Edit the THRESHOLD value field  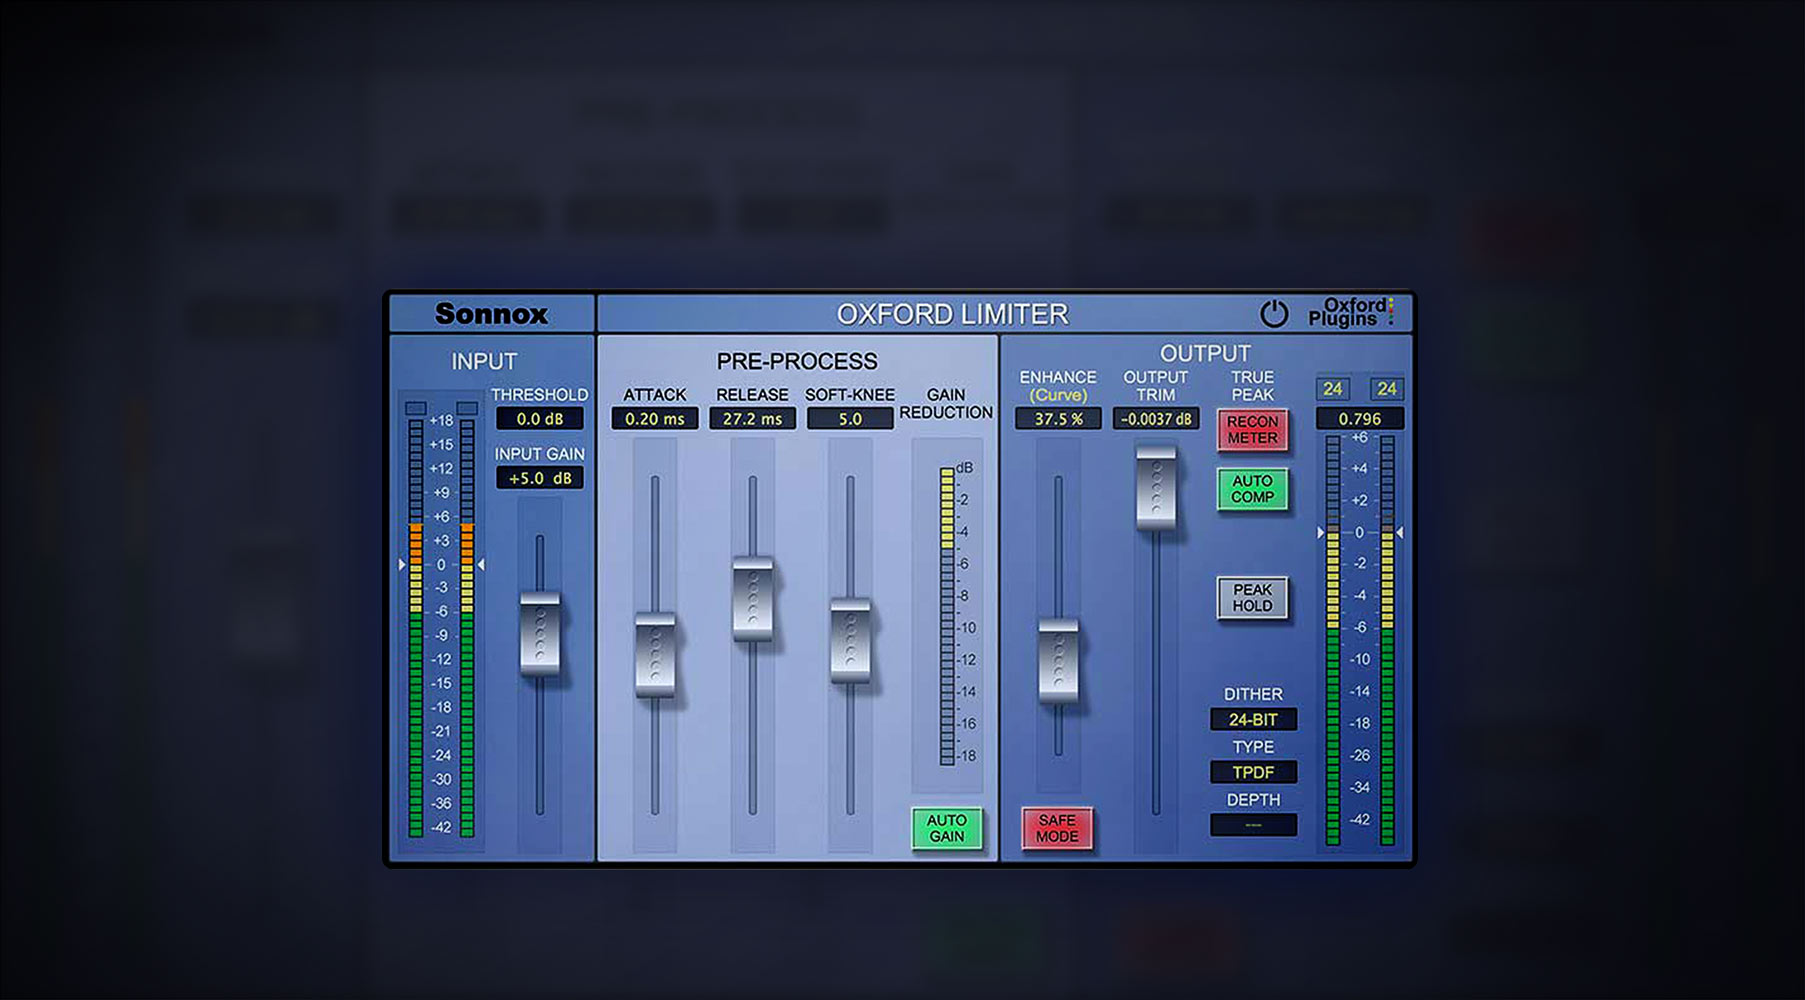click(x=540, y=419)
